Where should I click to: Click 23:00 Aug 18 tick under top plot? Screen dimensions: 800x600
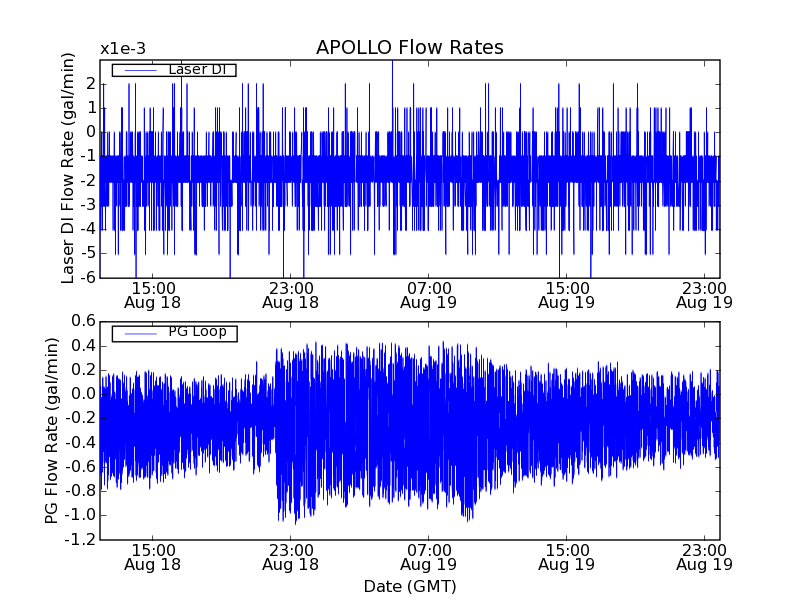(x=290, y=294)
